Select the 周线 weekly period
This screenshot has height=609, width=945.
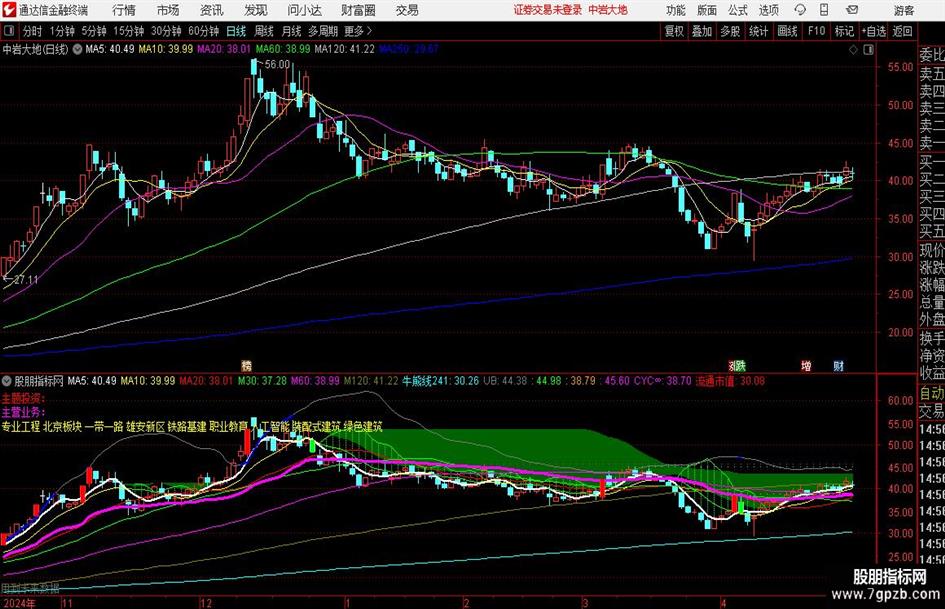tap(264, 31)
